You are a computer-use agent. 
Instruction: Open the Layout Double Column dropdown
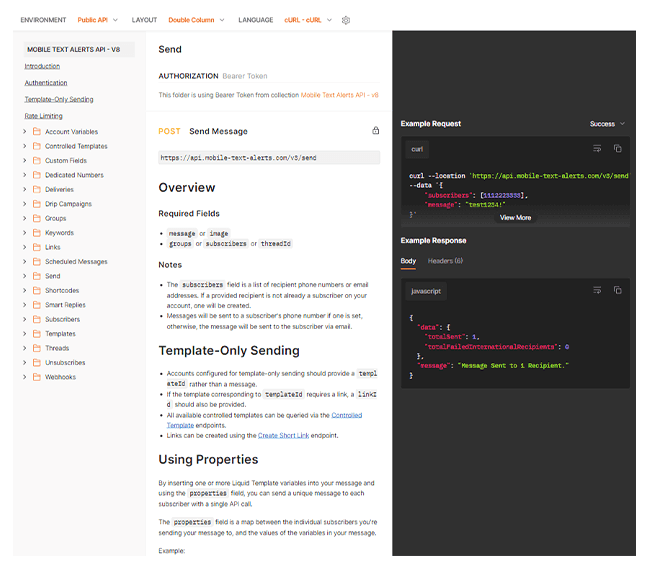pos(196,20)
